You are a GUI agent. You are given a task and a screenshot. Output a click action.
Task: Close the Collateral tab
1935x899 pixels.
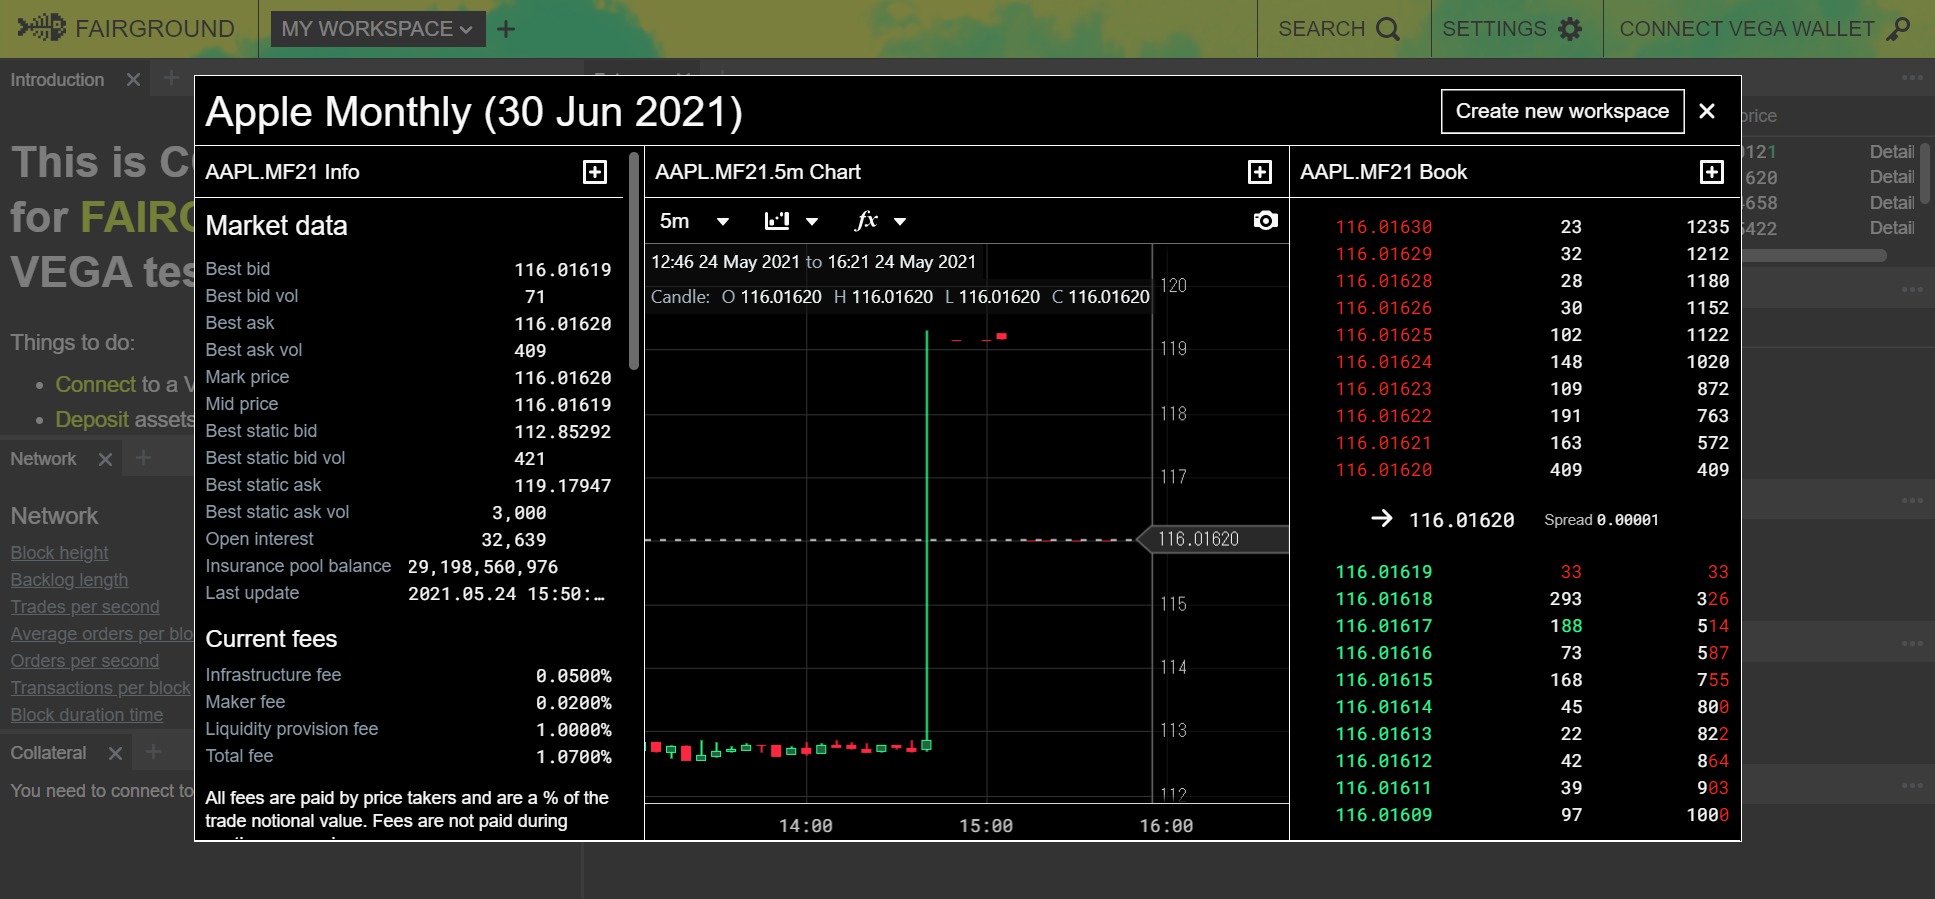[115, 753]
